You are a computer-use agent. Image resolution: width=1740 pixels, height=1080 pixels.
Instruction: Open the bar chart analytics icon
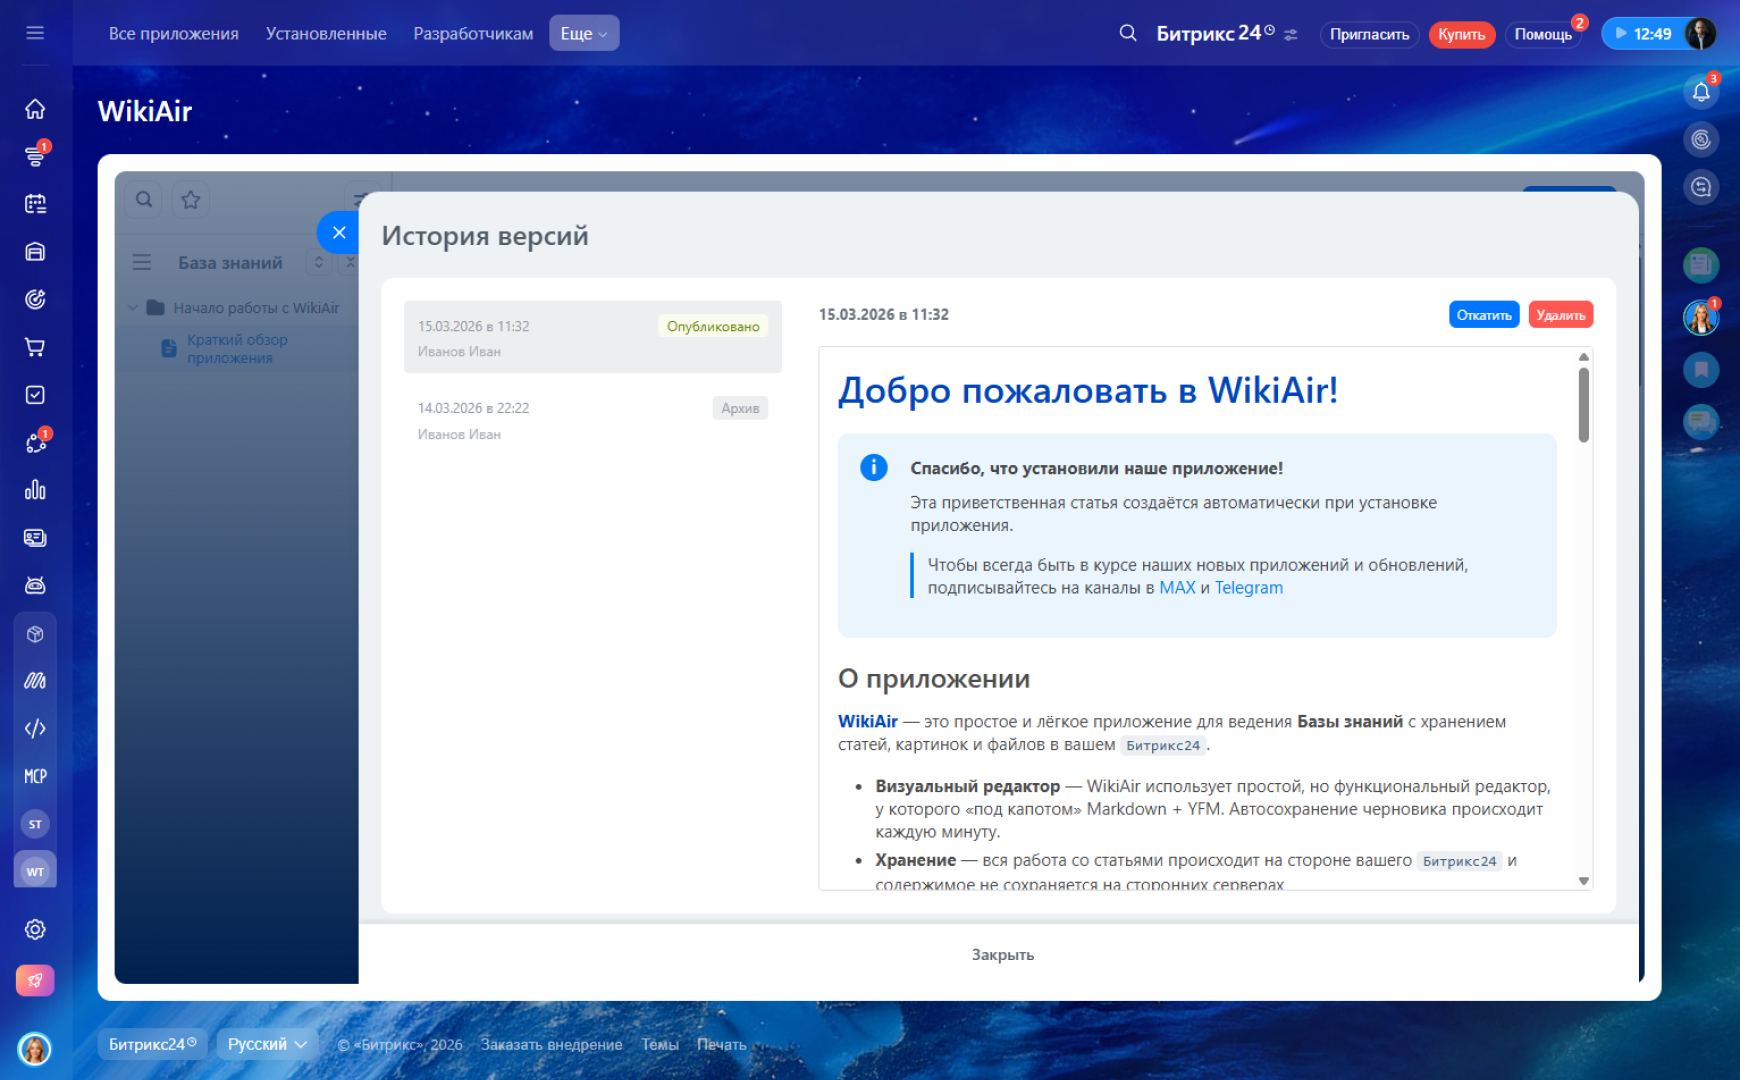tap(35, 490)
